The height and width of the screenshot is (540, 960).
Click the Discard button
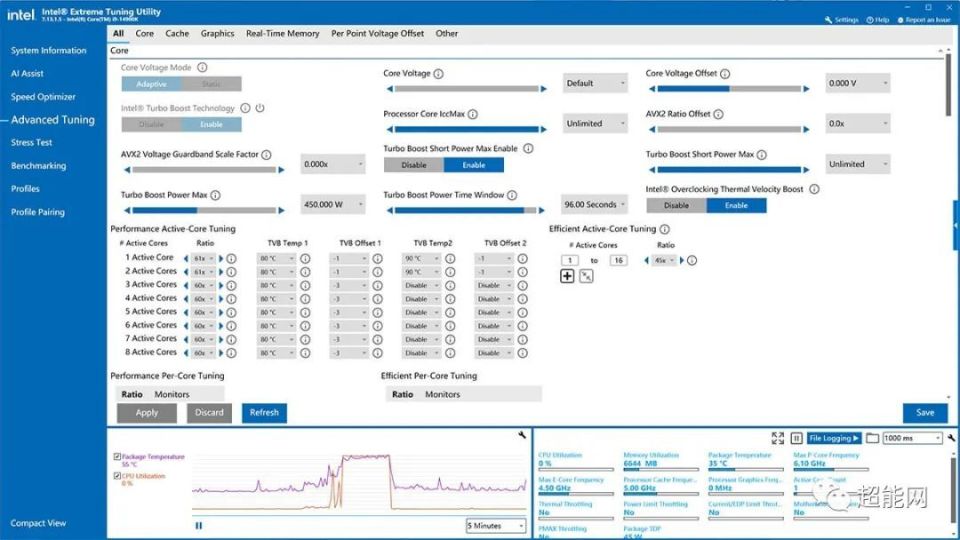(209, 413)
